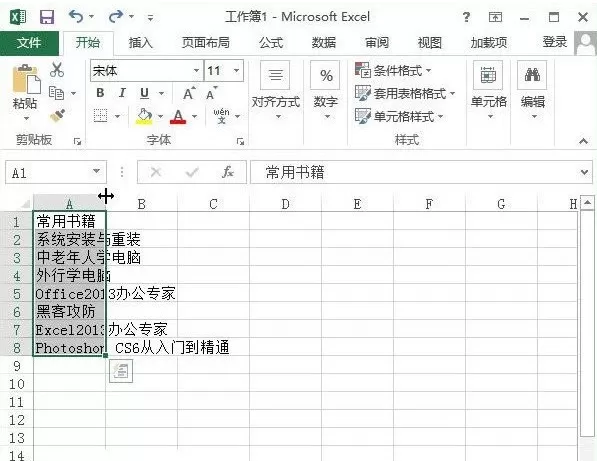597x461 pixels.
Task: Customize the quick access toolbar
Action: tap(151, 18)
